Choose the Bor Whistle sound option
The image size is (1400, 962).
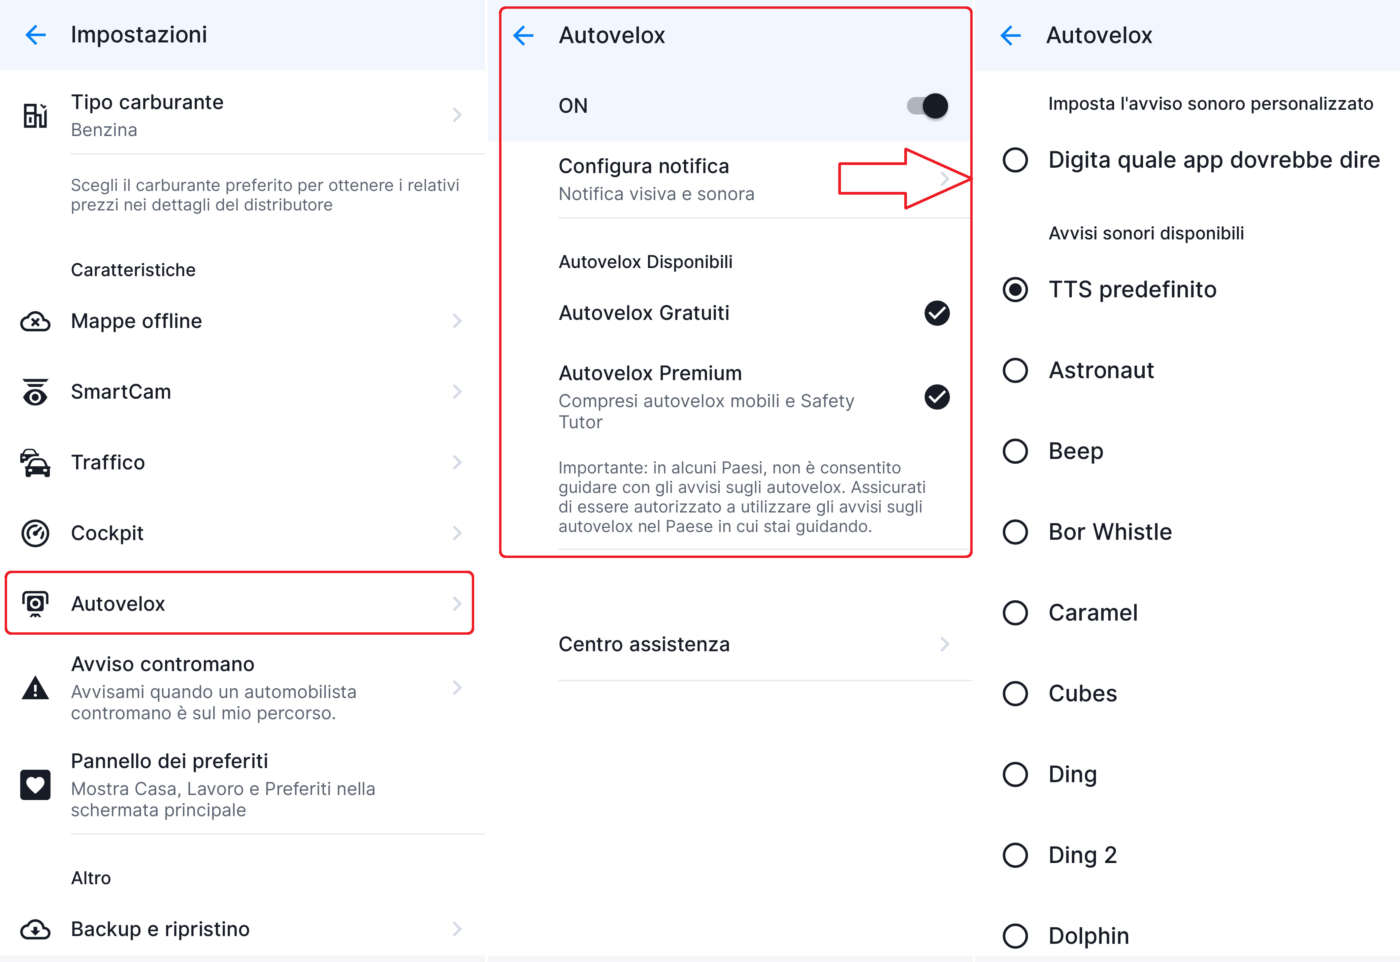pos(1015,532)
